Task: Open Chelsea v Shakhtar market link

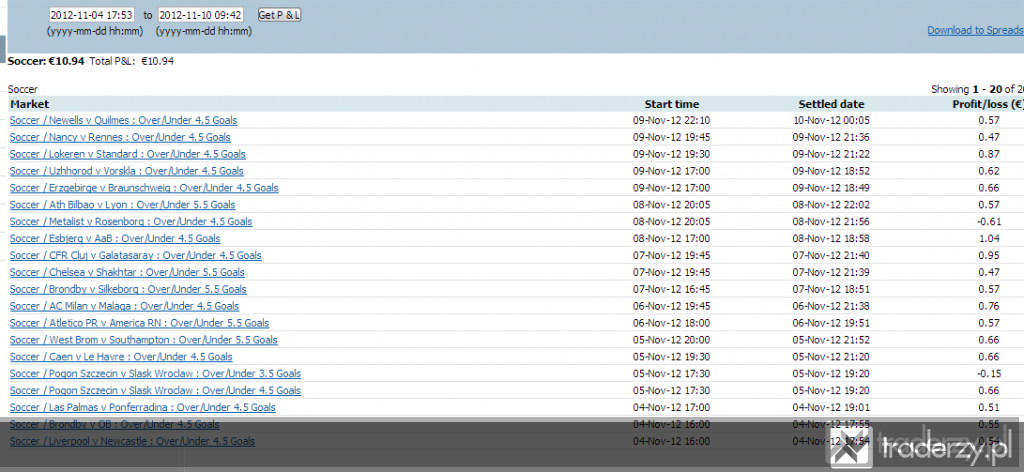Action: [127, 273]
